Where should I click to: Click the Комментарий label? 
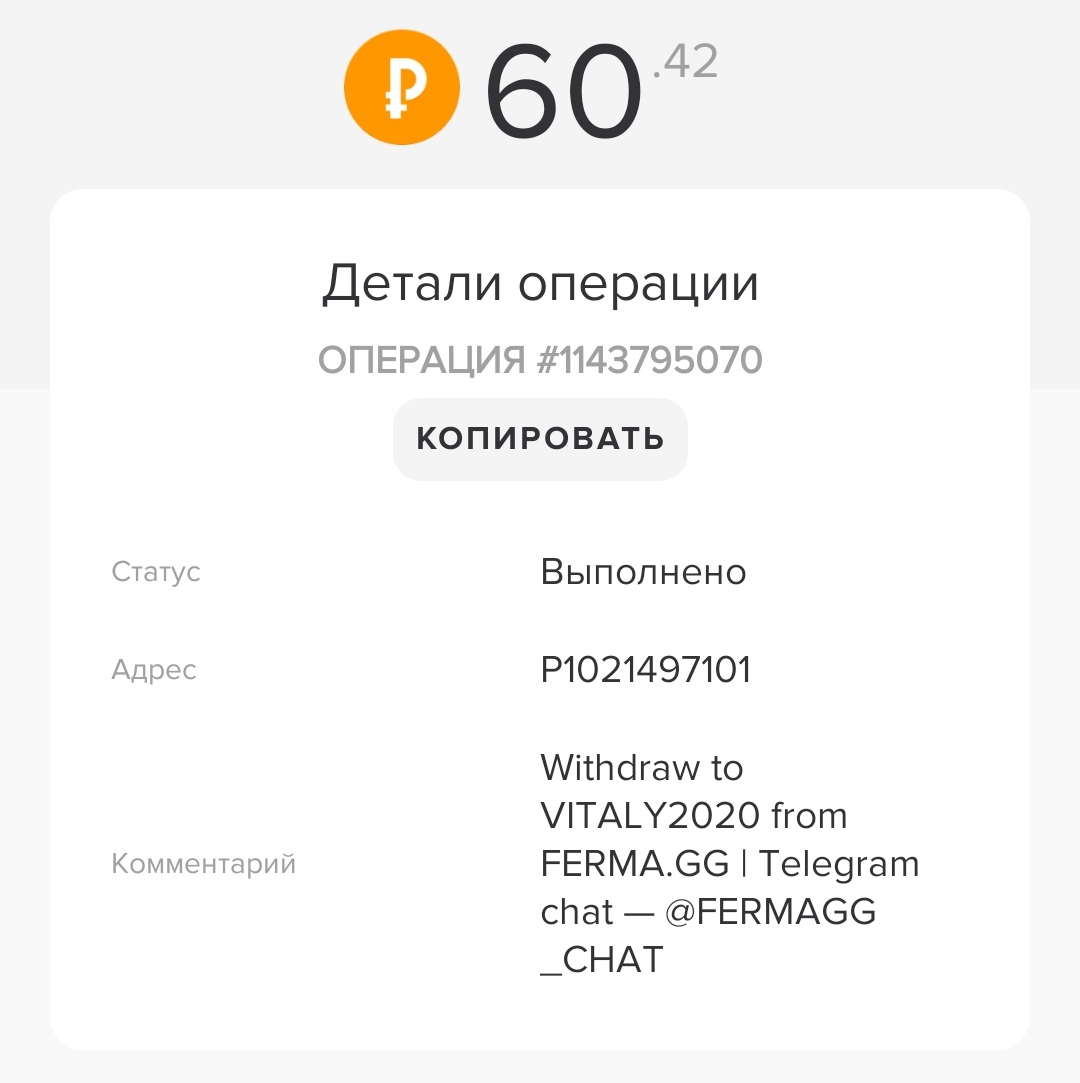point(203,863)
